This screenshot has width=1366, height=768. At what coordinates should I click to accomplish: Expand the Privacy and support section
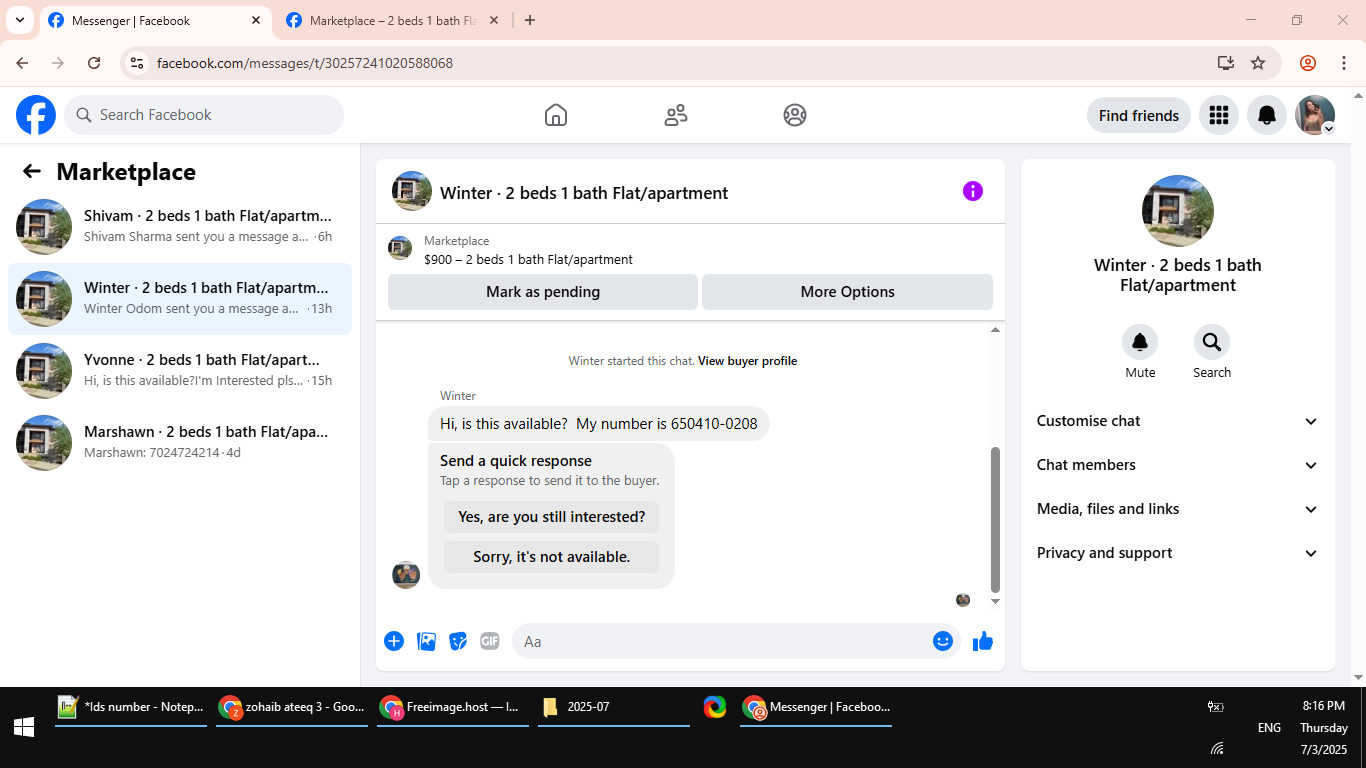[1178, 553]
